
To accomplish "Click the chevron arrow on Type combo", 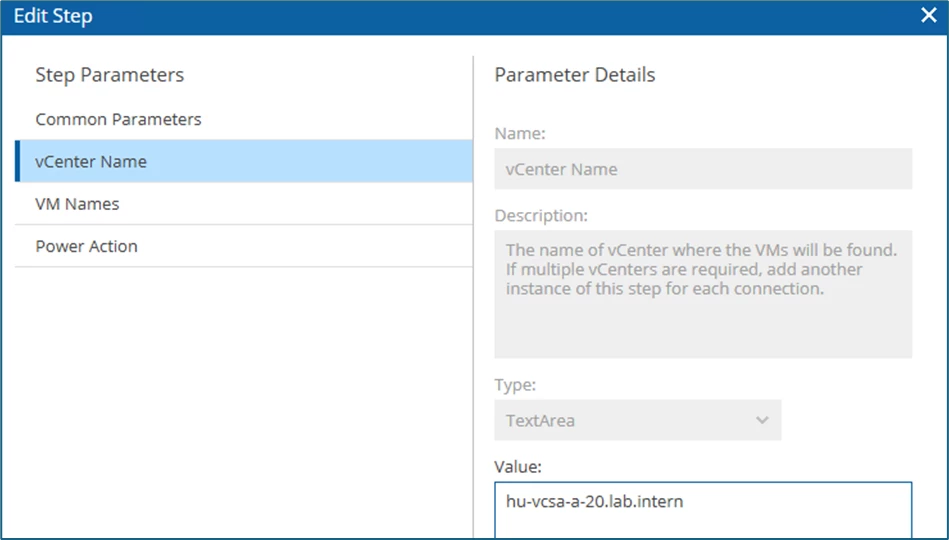I will pos(762,421).
